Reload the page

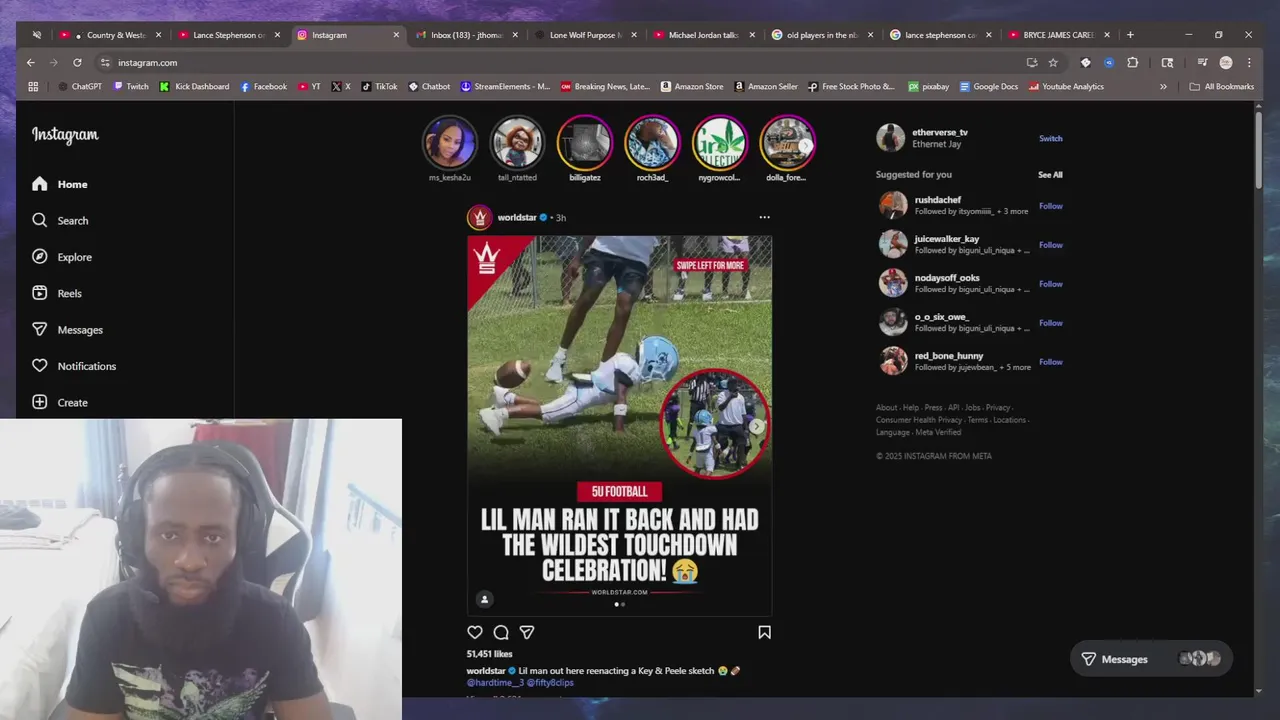point(77,62)
